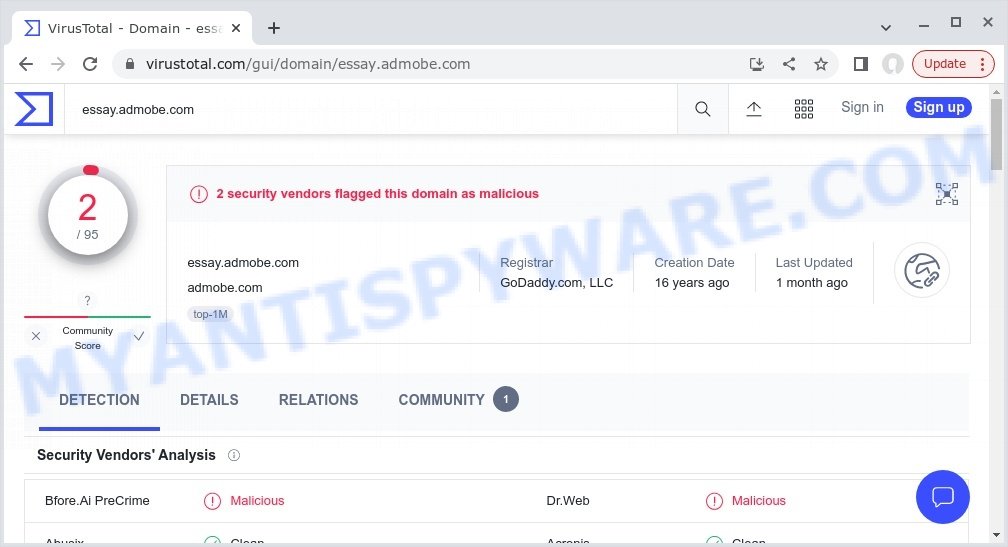Open the apps grid menu icon
This screenshot has width=1008, height=547.
point(804,109)
